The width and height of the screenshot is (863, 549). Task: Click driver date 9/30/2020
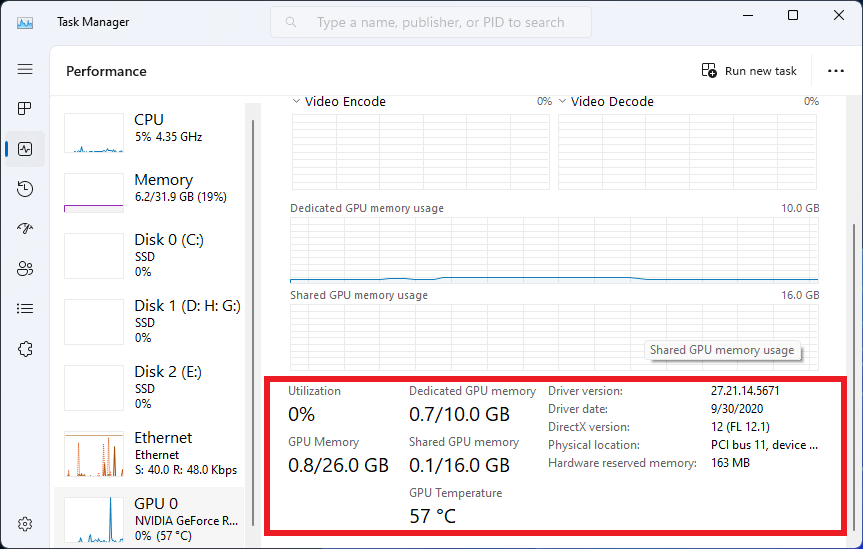(737, 409)
